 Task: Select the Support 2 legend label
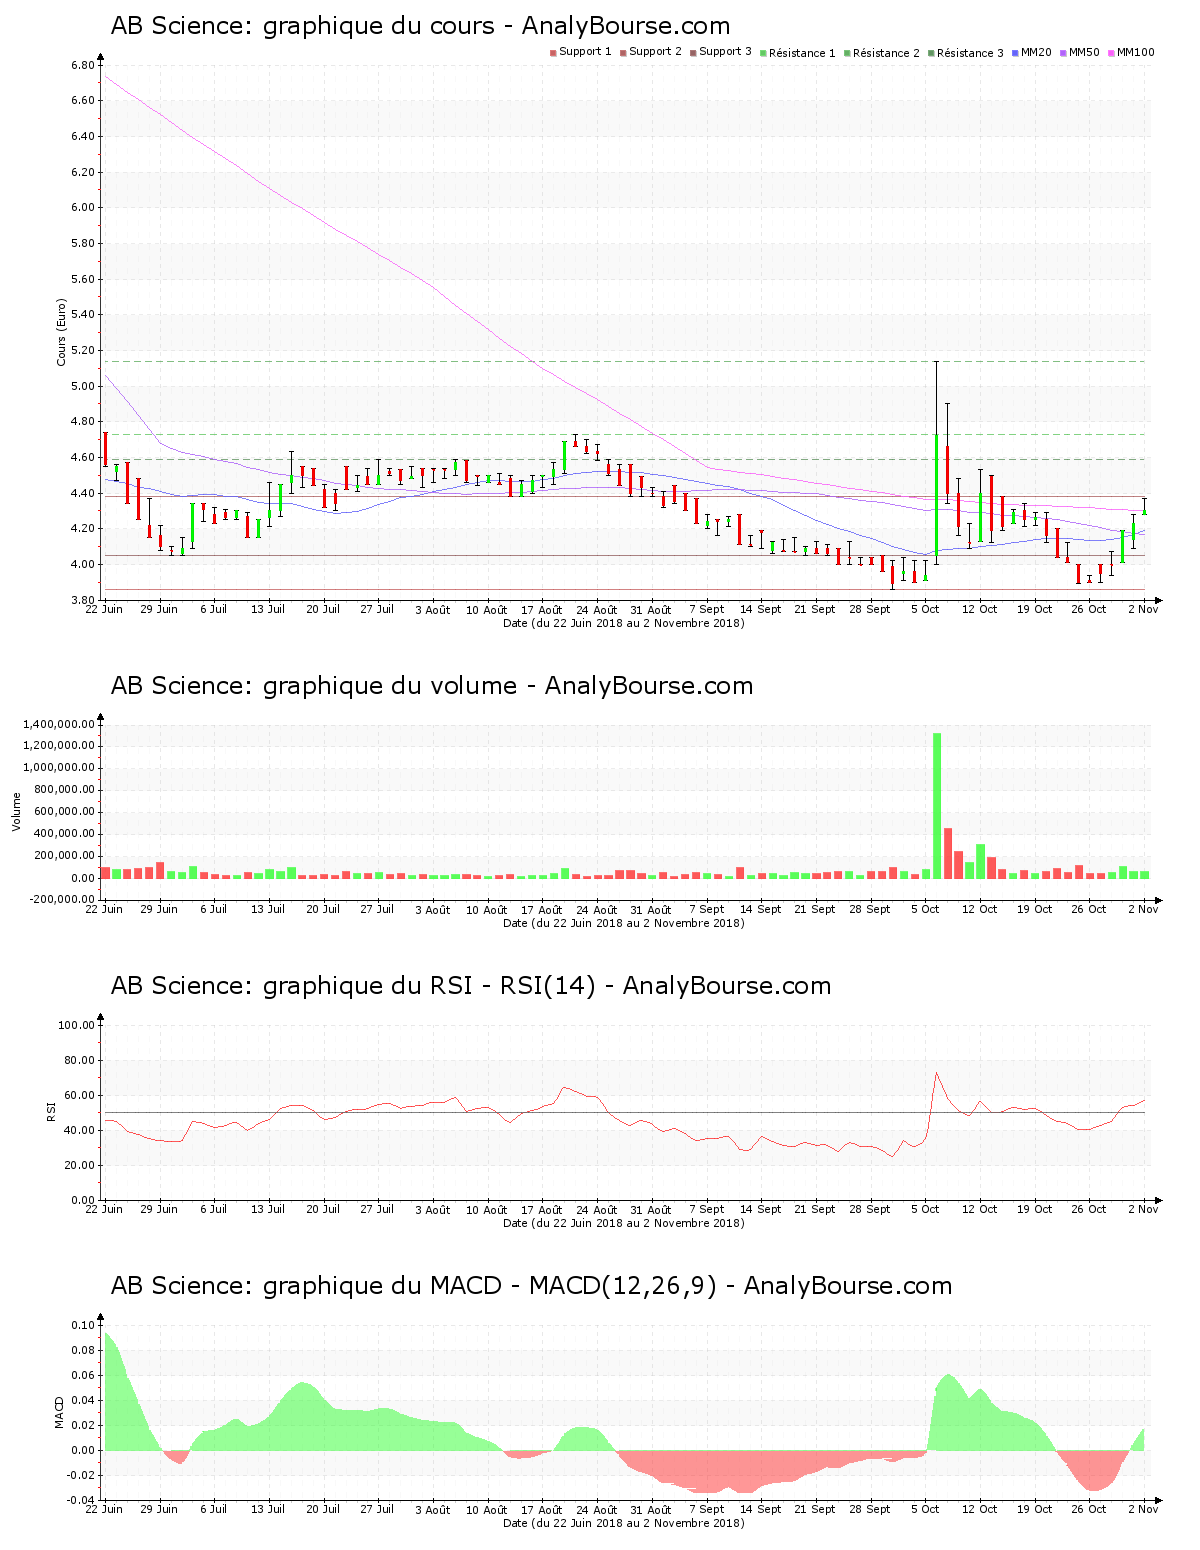pos(655,52)
